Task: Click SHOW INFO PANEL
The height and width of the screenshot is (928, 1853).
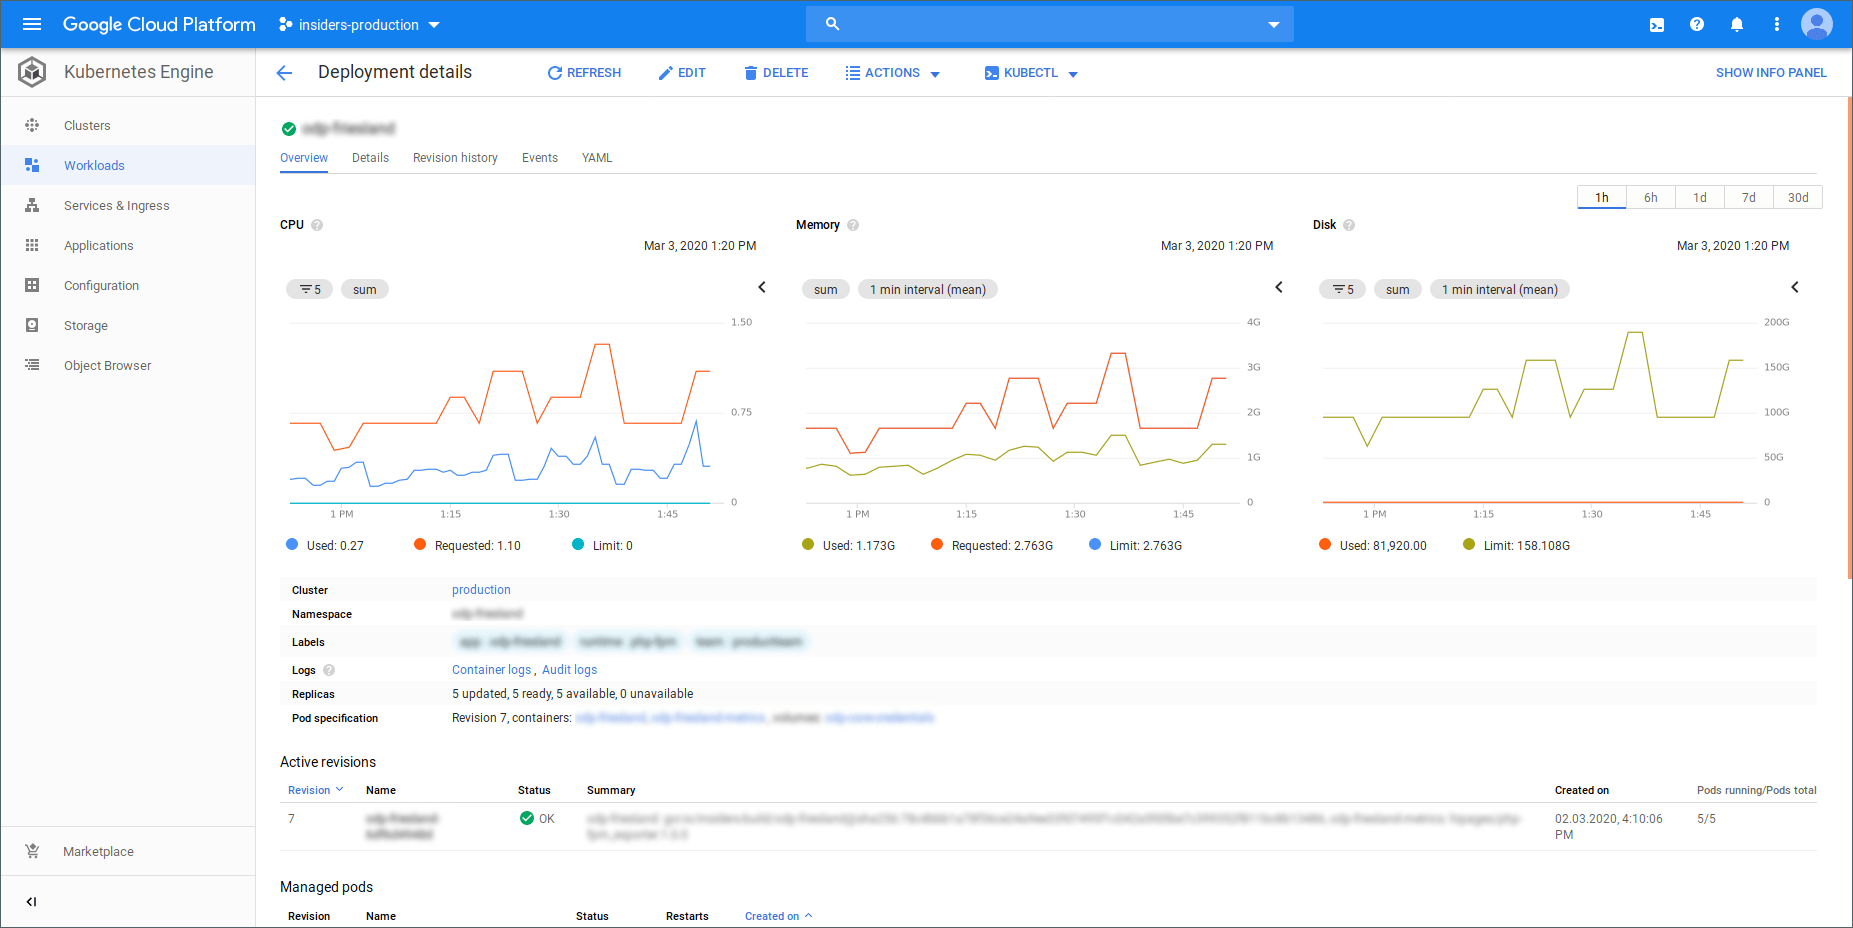Action: pyautogui.click(x=1771, y=73)
